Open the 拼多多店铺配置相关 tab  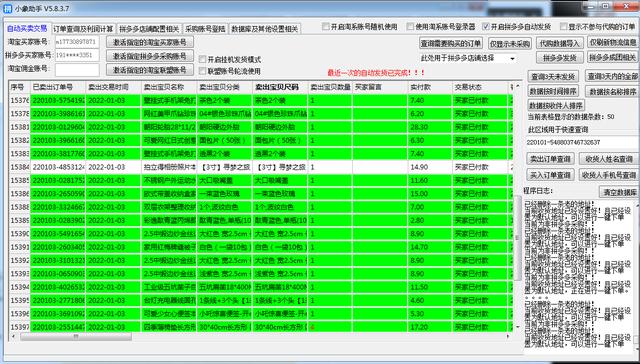149,29
